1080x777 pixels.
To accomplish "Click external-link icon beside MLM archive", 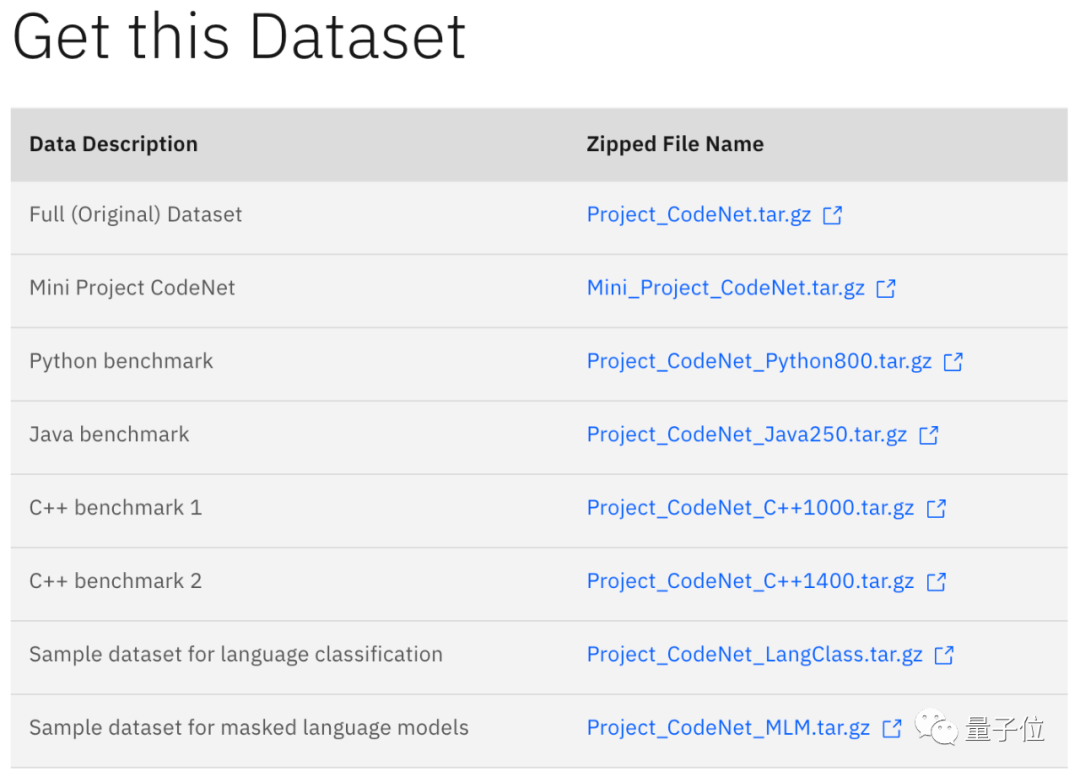I will pos(892,728).
